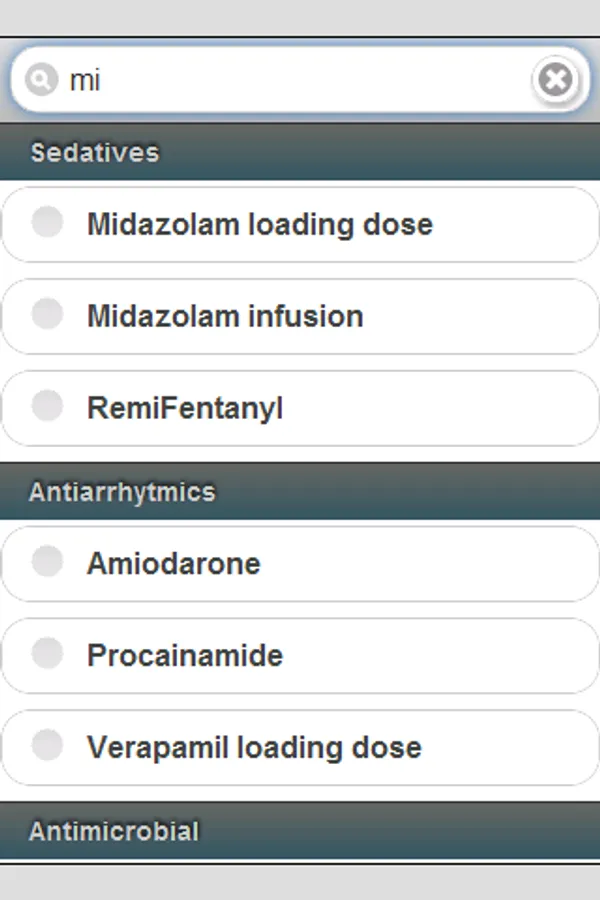Clear the search text with X icon

(x=555, y=79)
